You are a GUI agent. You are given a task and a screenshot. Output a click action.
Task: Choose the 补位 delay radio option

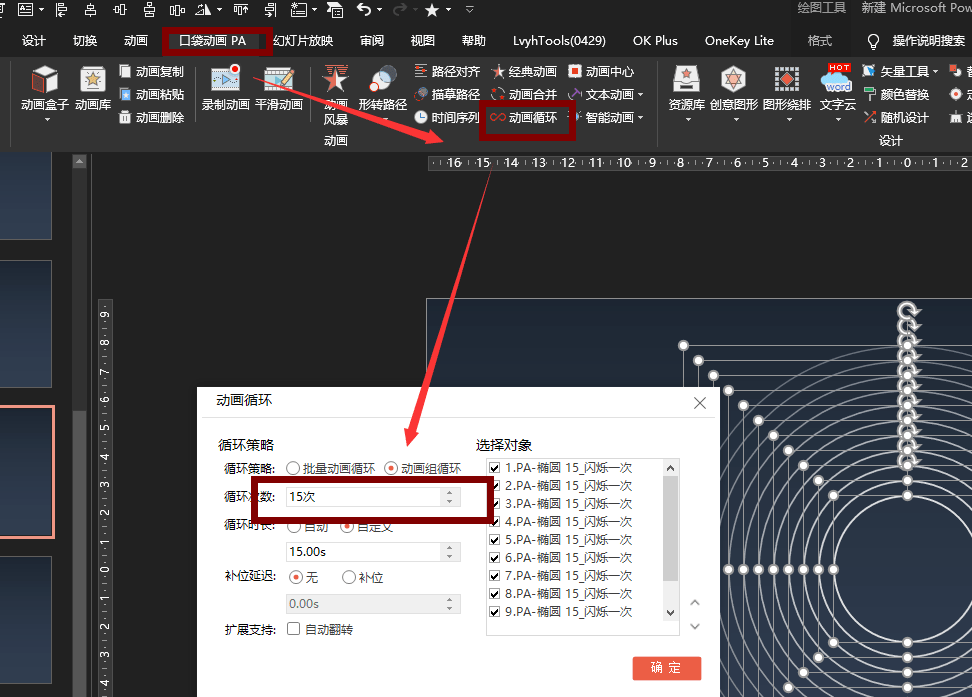349,577
